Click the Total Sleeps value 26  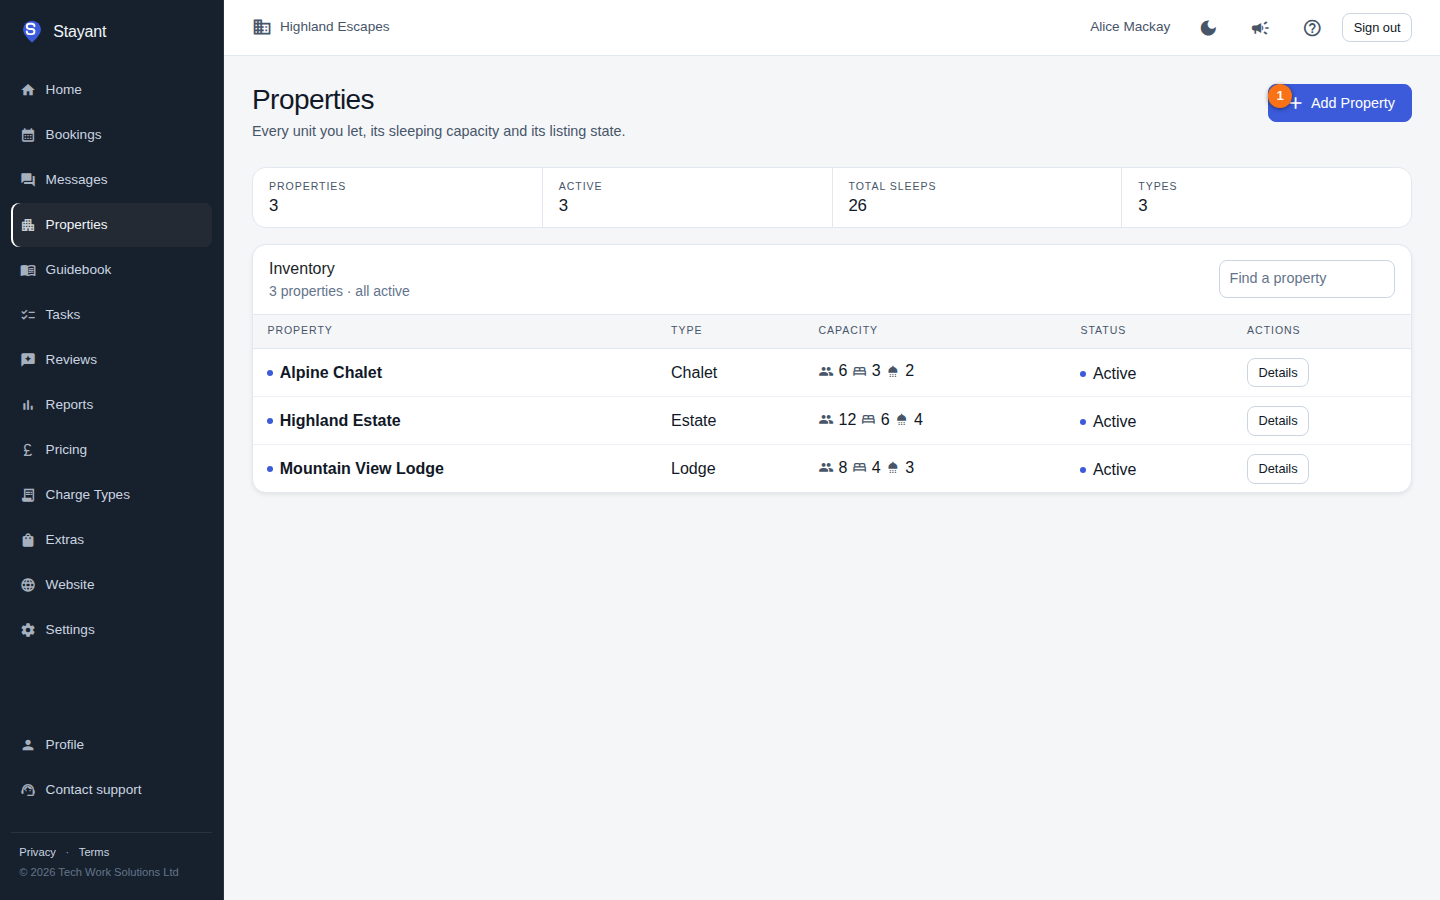click(858, 205)
